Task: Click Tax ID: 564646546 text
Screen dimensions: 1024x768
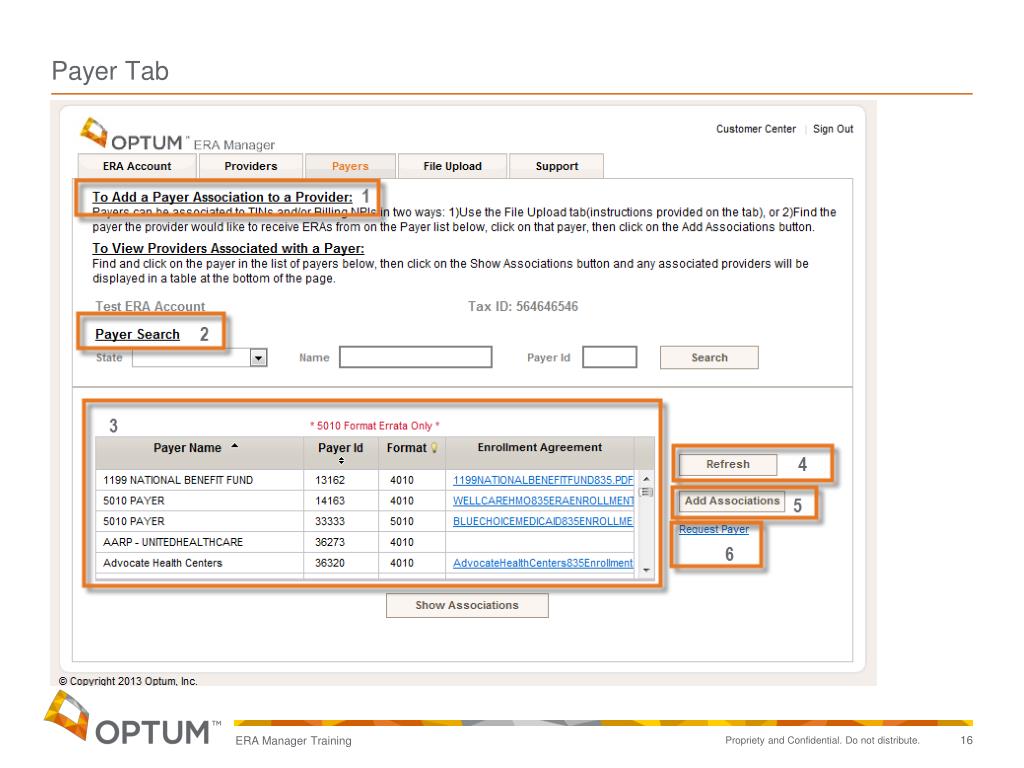Action: pyautogui.click(x=522, y=306)
